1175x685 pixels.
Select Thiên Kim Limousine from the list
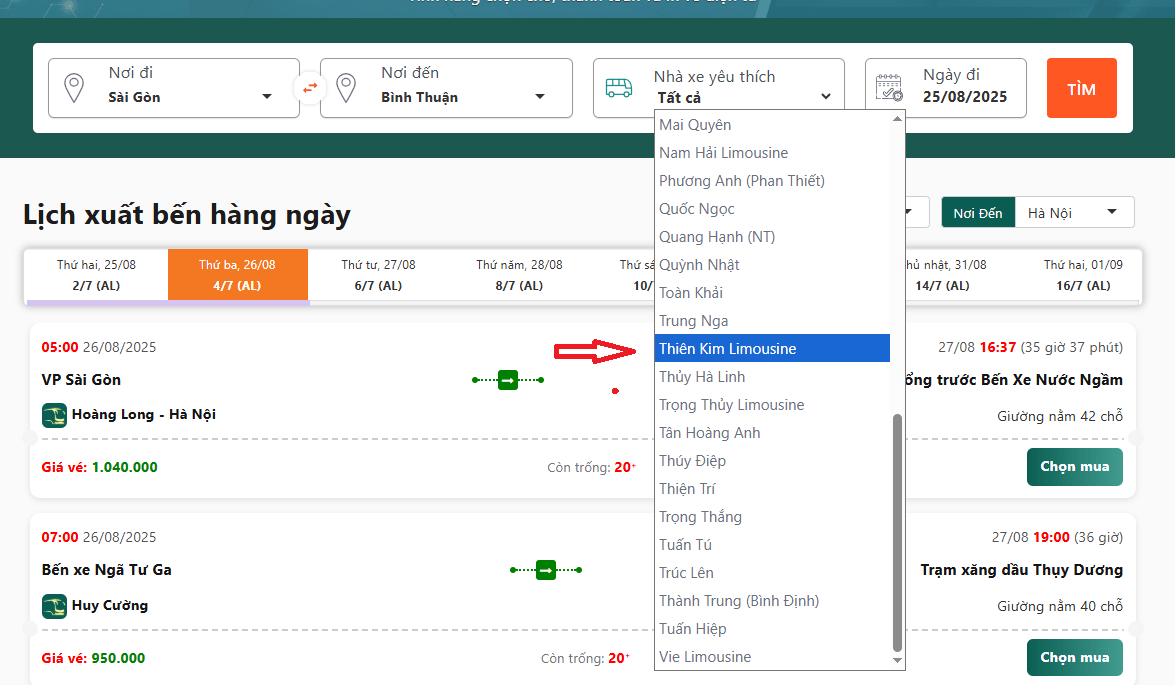pyautogui.click(x=728, y=349)
